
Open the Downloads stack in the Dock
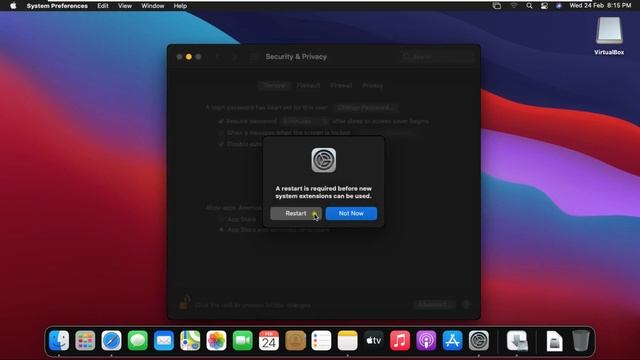[517, 340]
